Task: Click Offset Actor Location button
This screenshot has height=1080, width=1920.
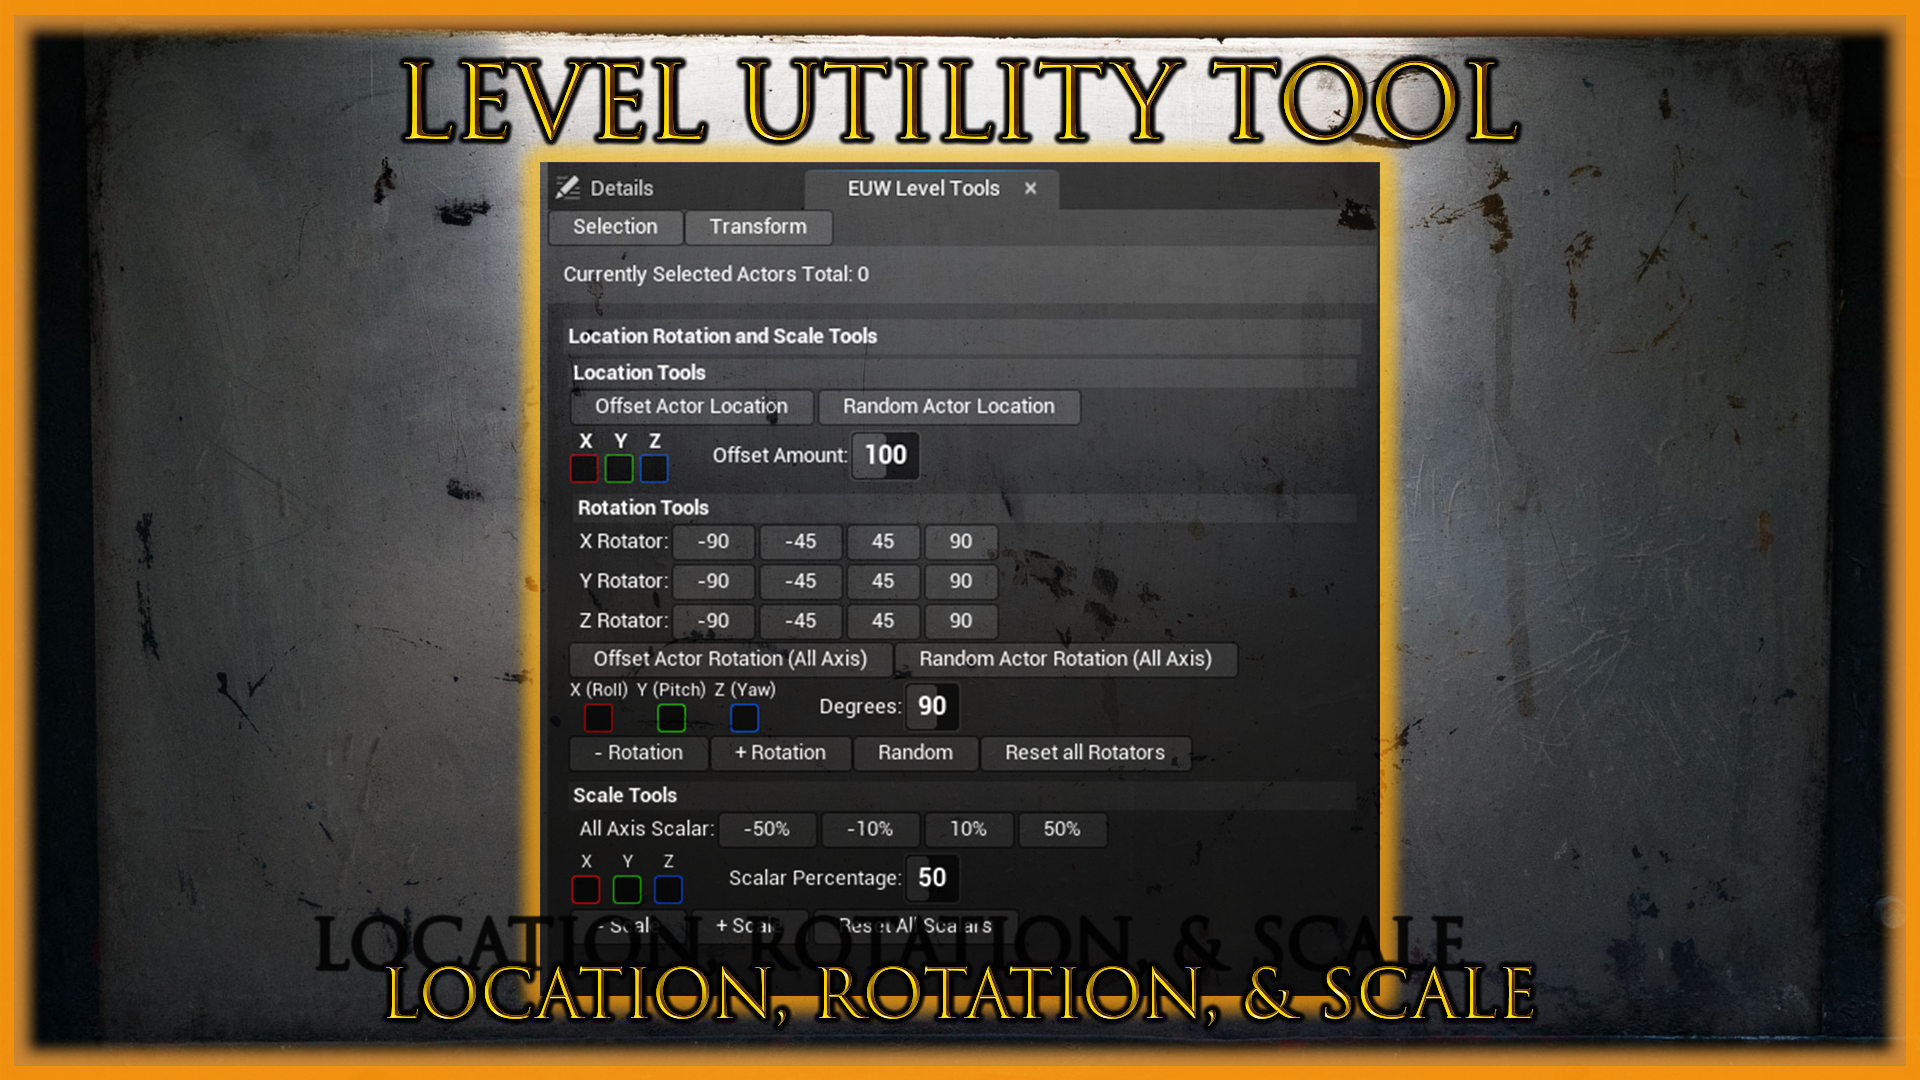Action: pos(691,406)
